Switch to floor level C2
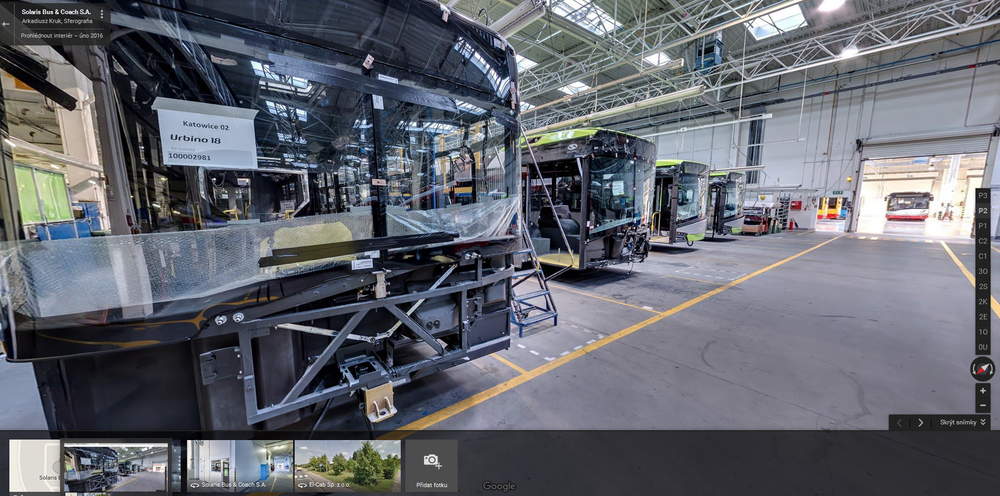This screenshot has width=1000, height=496. 983,241
